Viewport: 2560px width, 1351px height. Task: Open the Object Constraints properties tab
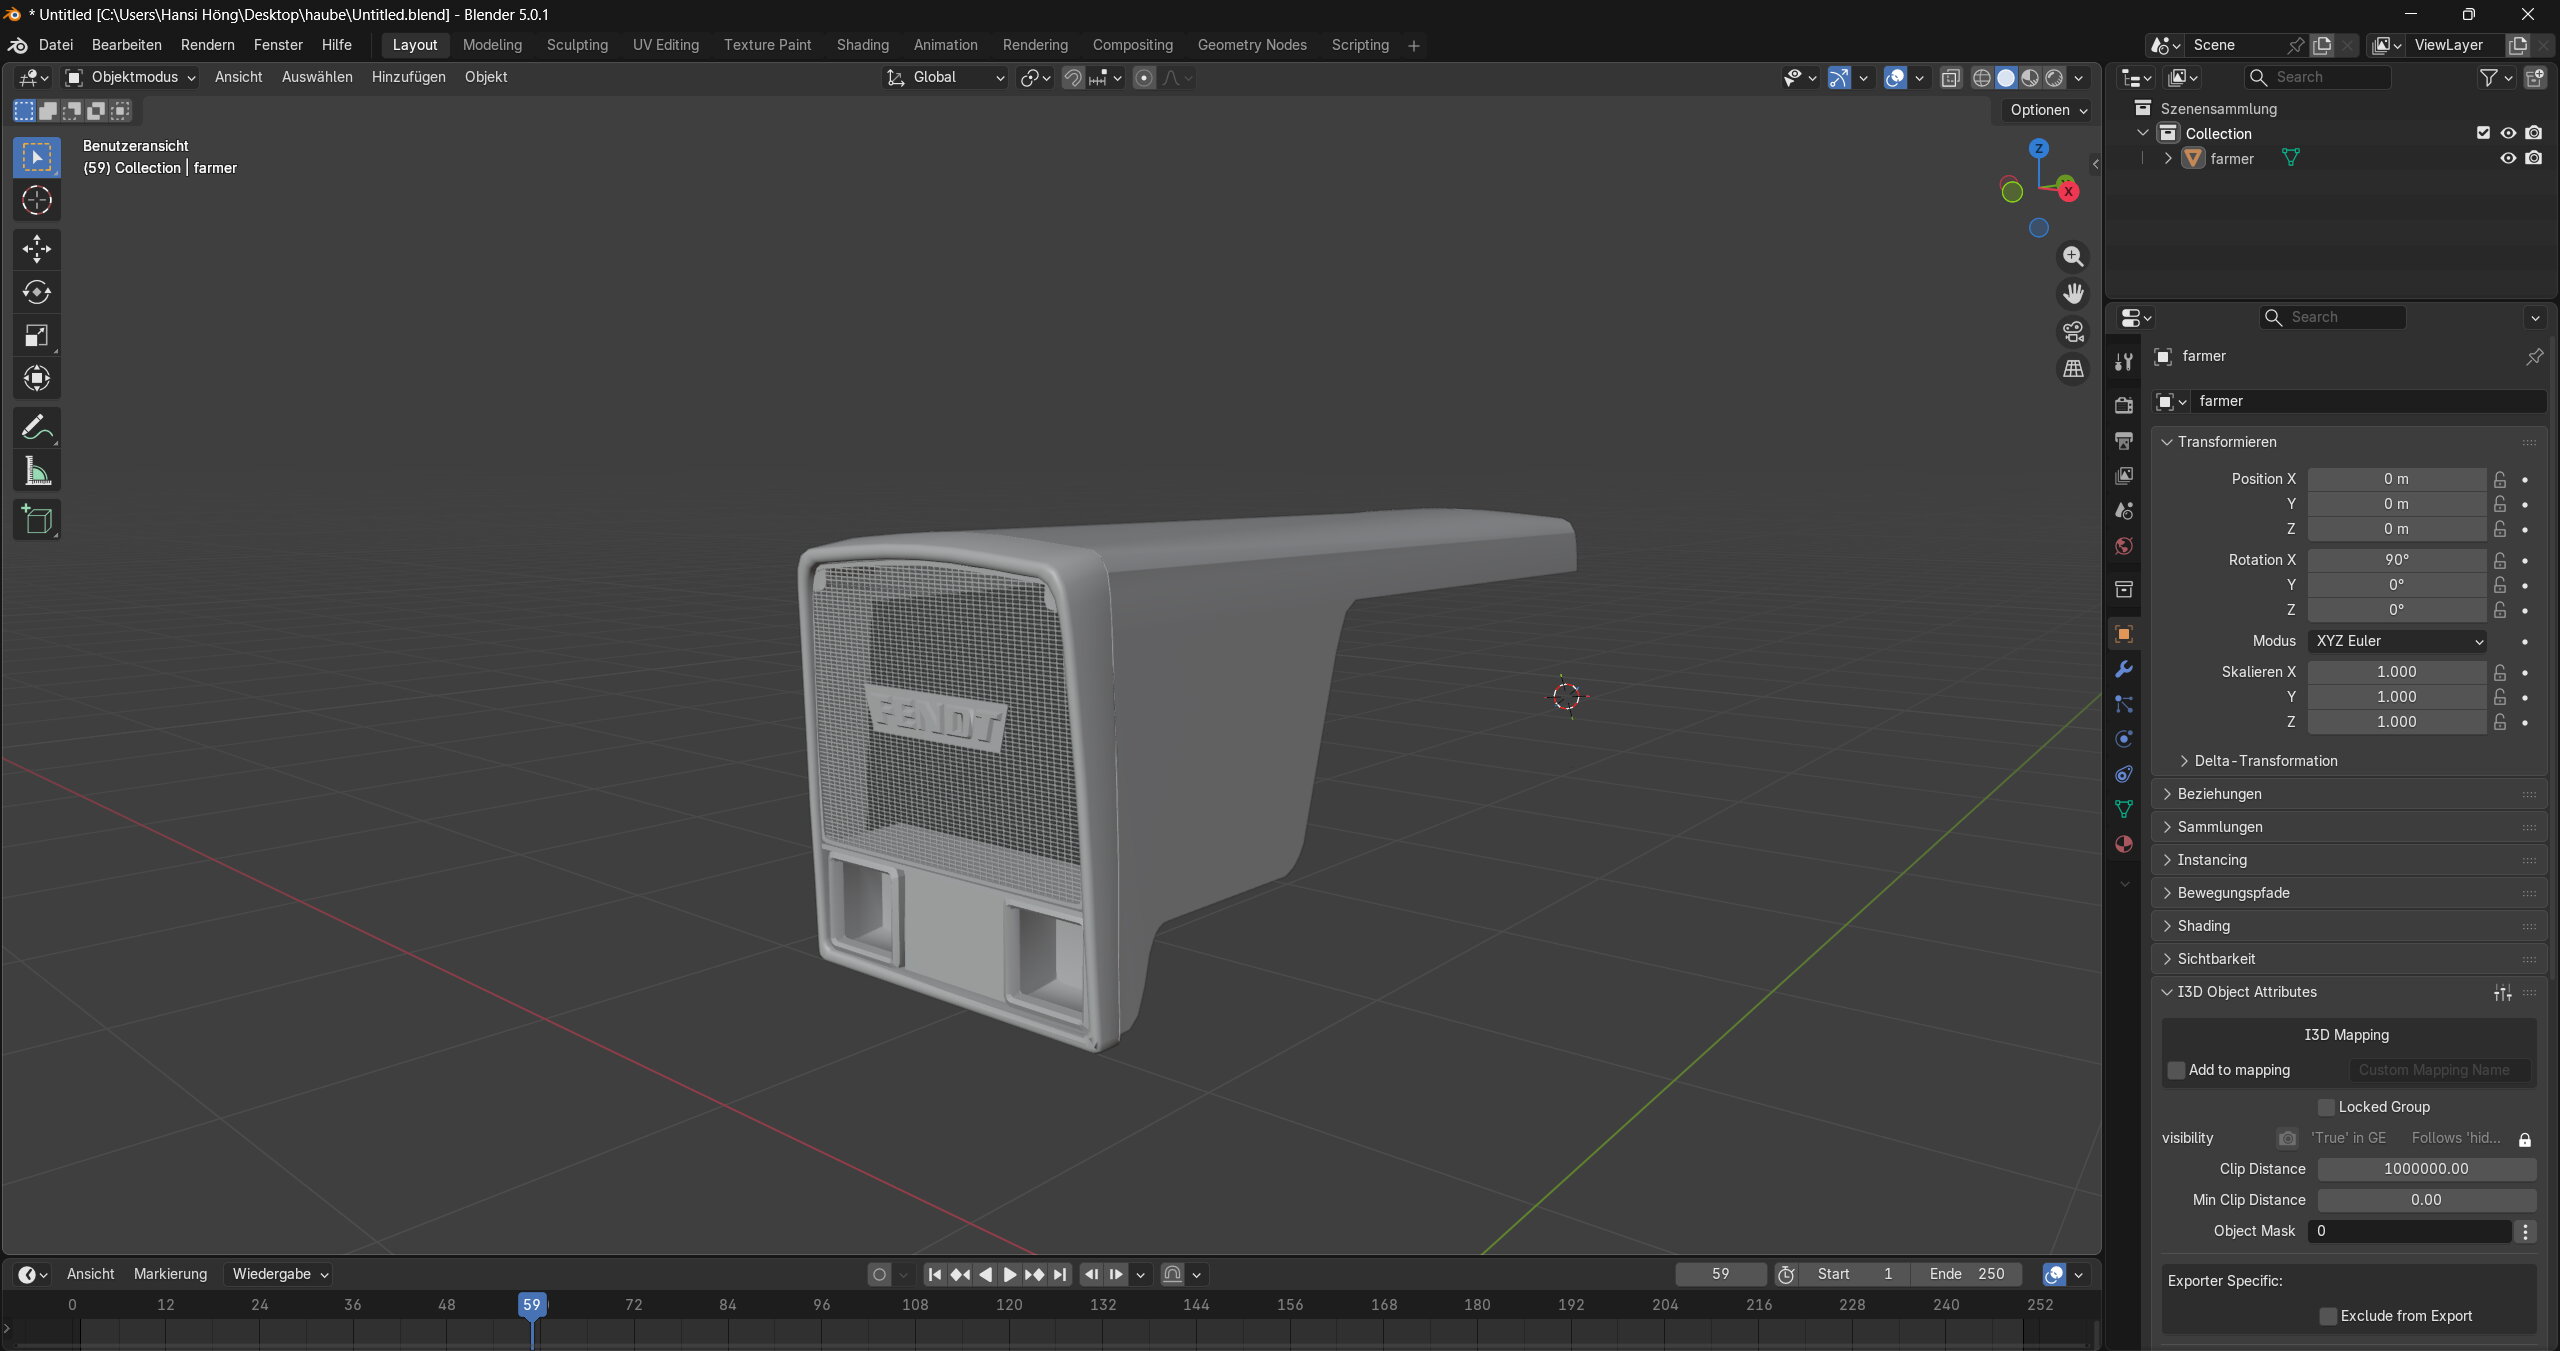2124,774
